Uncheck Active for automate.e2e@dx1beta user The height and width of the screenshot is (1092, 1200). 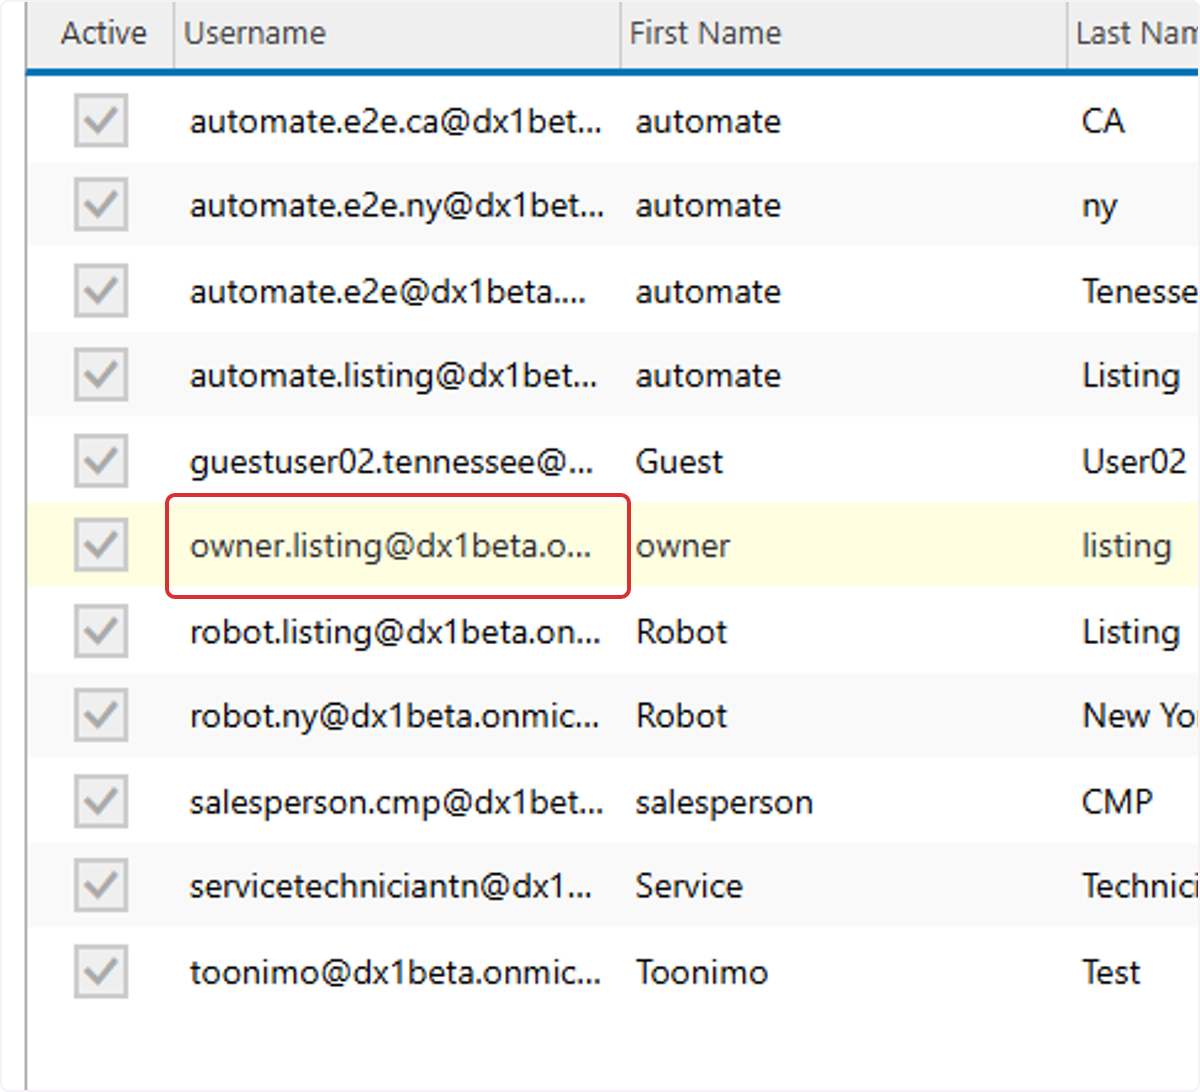[x=101, y=291]
